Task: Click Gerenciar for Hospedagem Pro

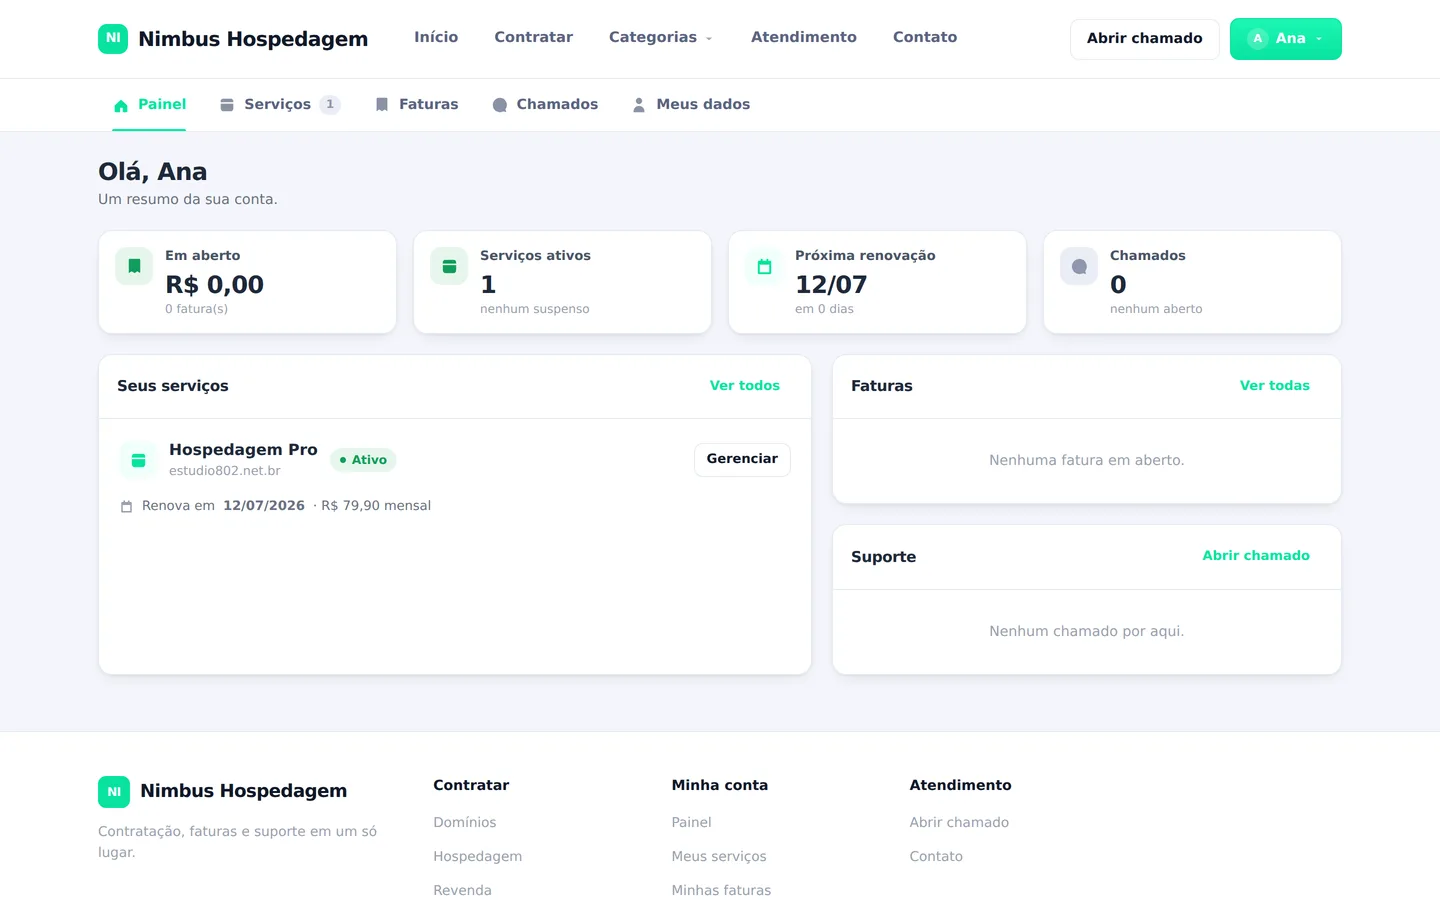Action: click(742, 459)
